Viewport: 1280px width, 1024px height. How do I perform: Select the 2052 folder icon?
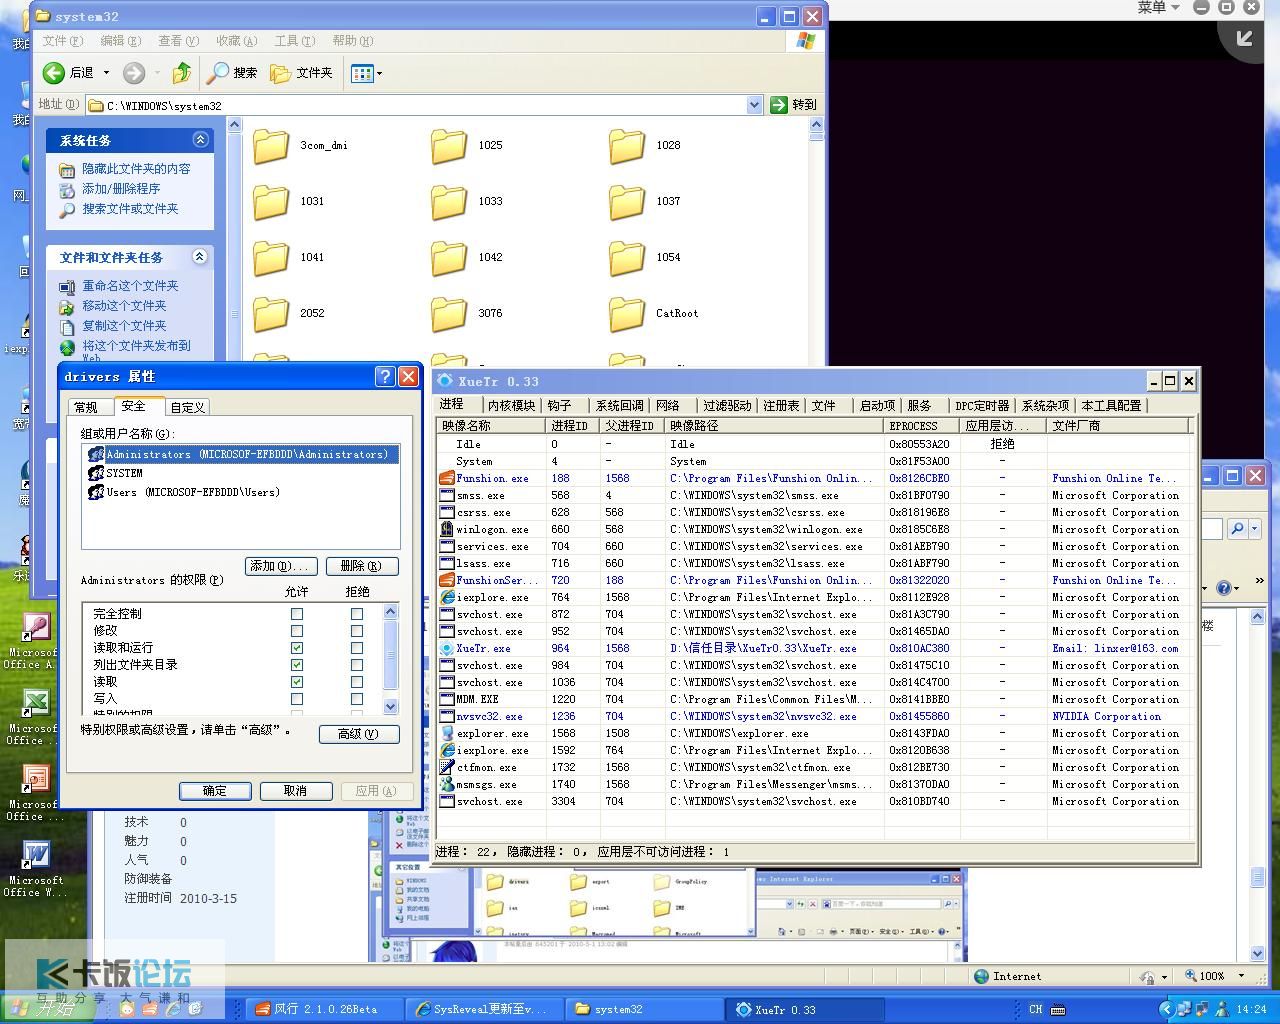[x=271, y=314]
